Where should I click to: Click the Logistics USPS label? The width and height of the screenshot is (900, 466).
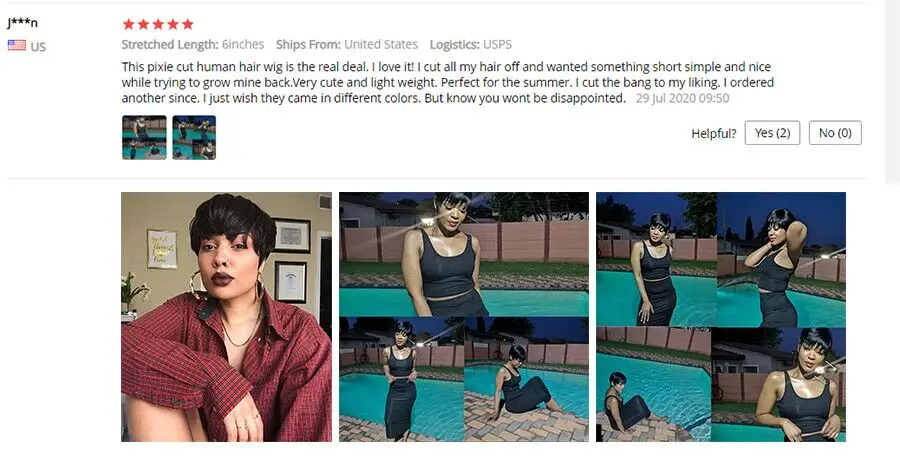pos(471,45)
